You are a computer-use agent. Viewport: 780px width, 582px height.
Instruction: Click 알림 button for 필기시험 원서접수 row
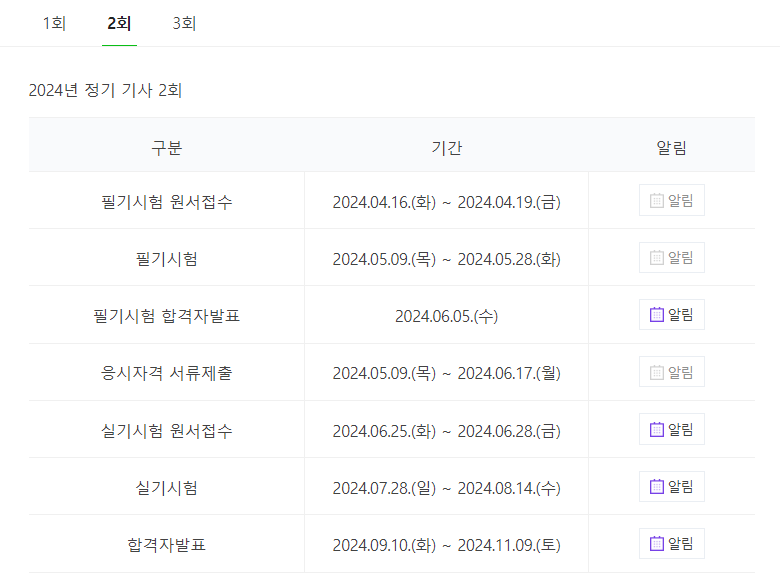pos(672,200)
